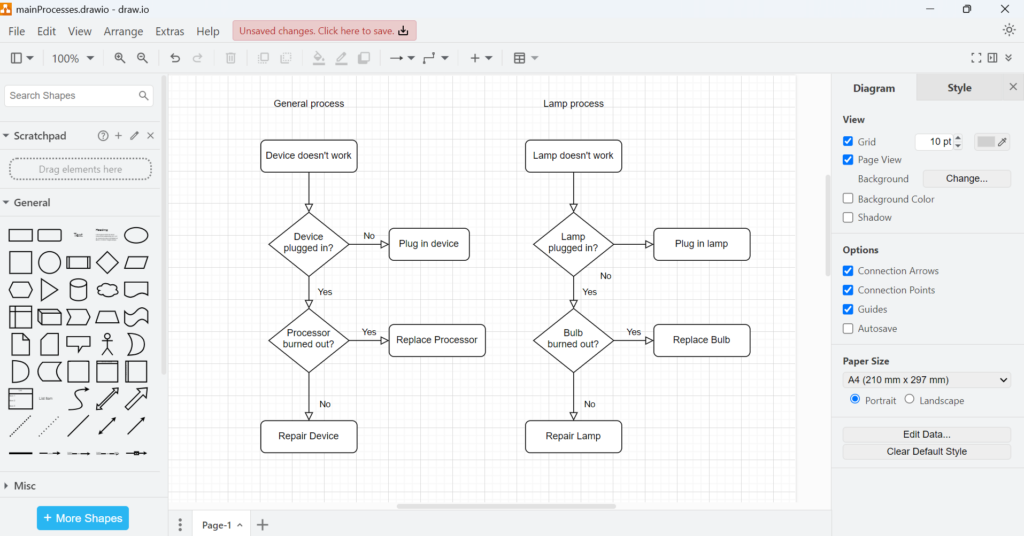Click the More Shapes button
The image size is (1024, 536).
coord(83,518)
